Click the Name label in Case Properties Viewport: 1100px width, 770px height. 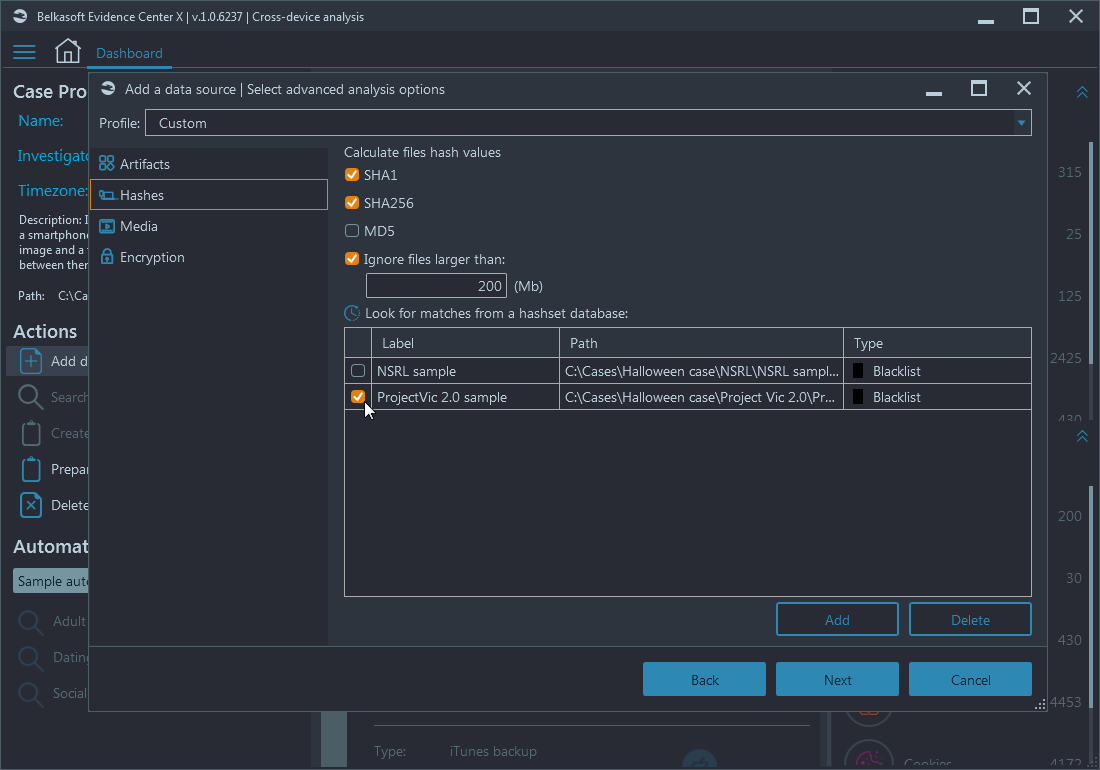41,121
